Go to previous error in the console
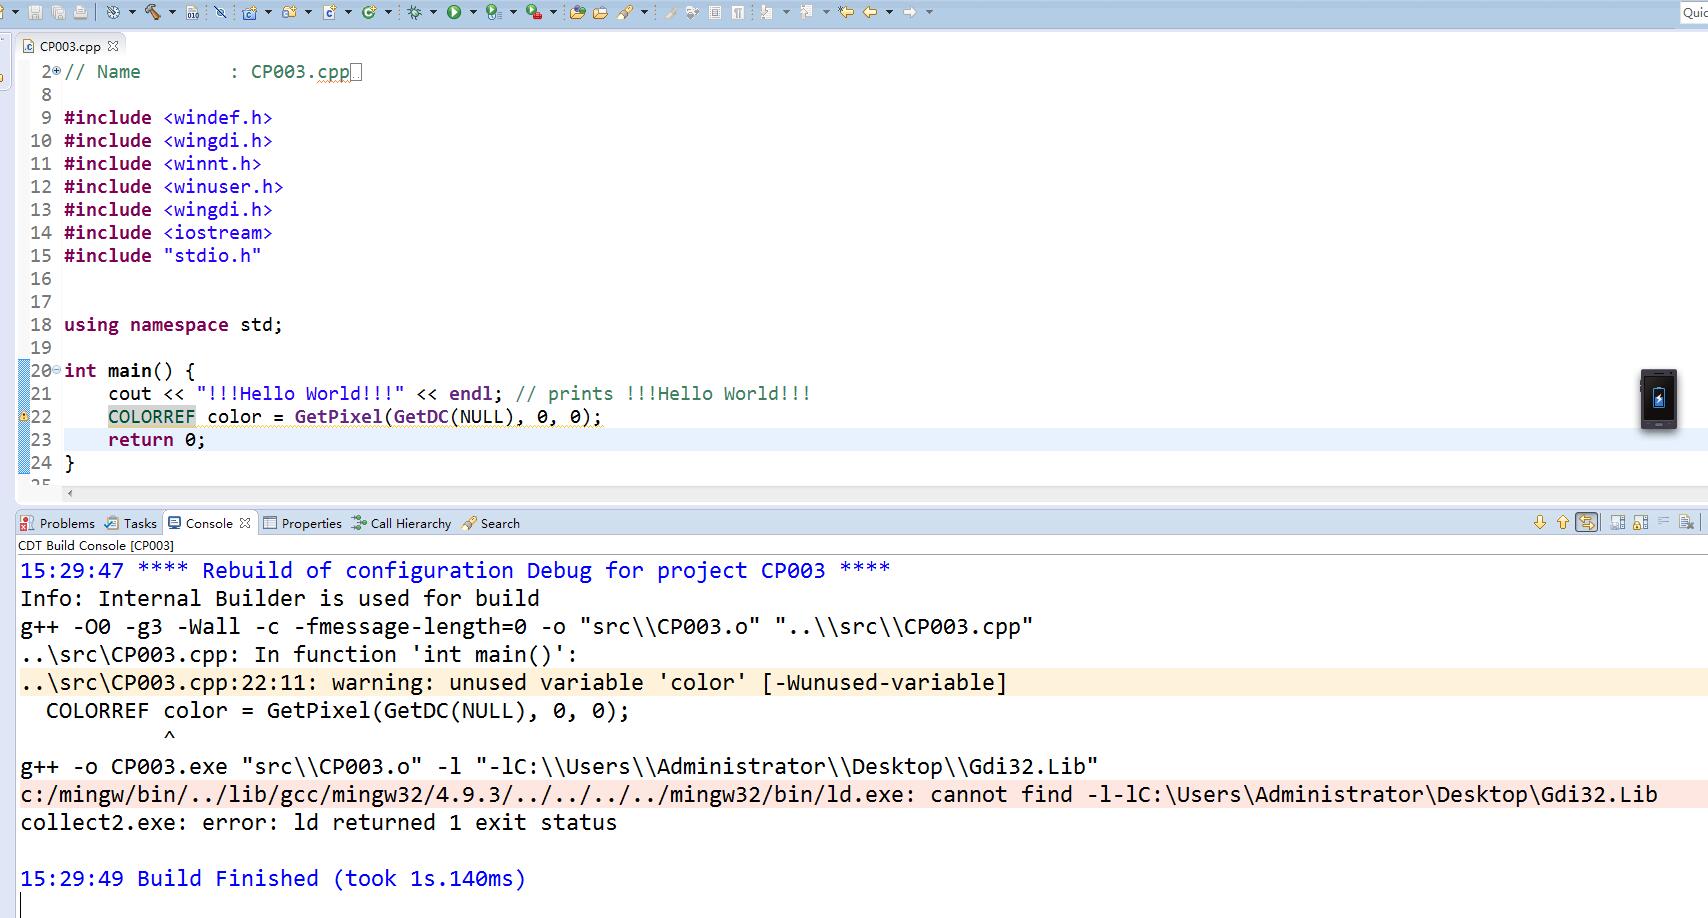This screenshot has height=918, width=1708. coord(1563,523)
